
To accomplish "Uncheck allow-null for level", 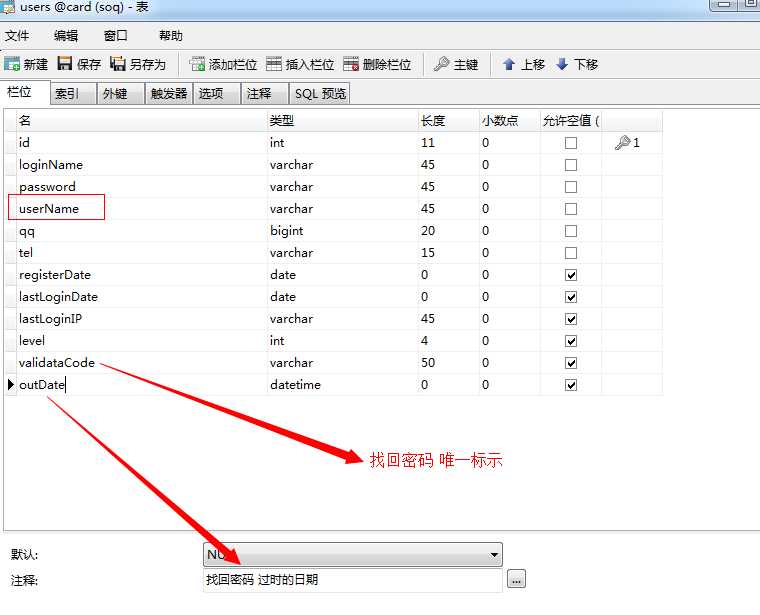I will [x=571, y=341].
